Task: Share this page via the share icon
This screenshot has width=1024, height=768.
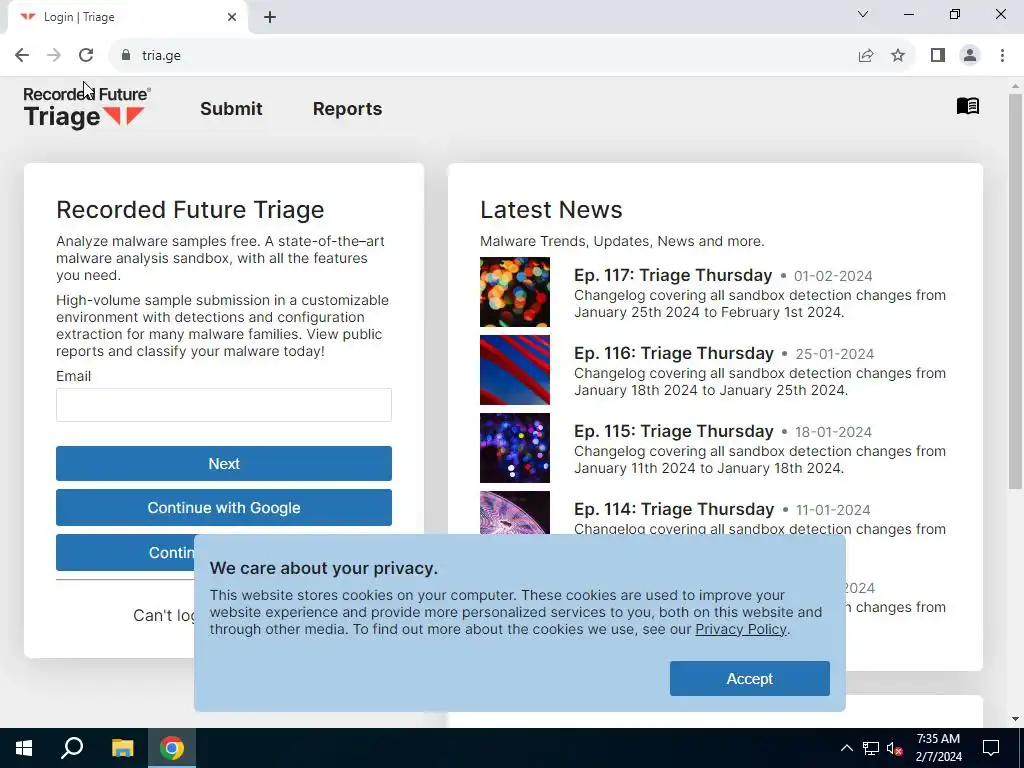Action: click(x=866, y=56)
